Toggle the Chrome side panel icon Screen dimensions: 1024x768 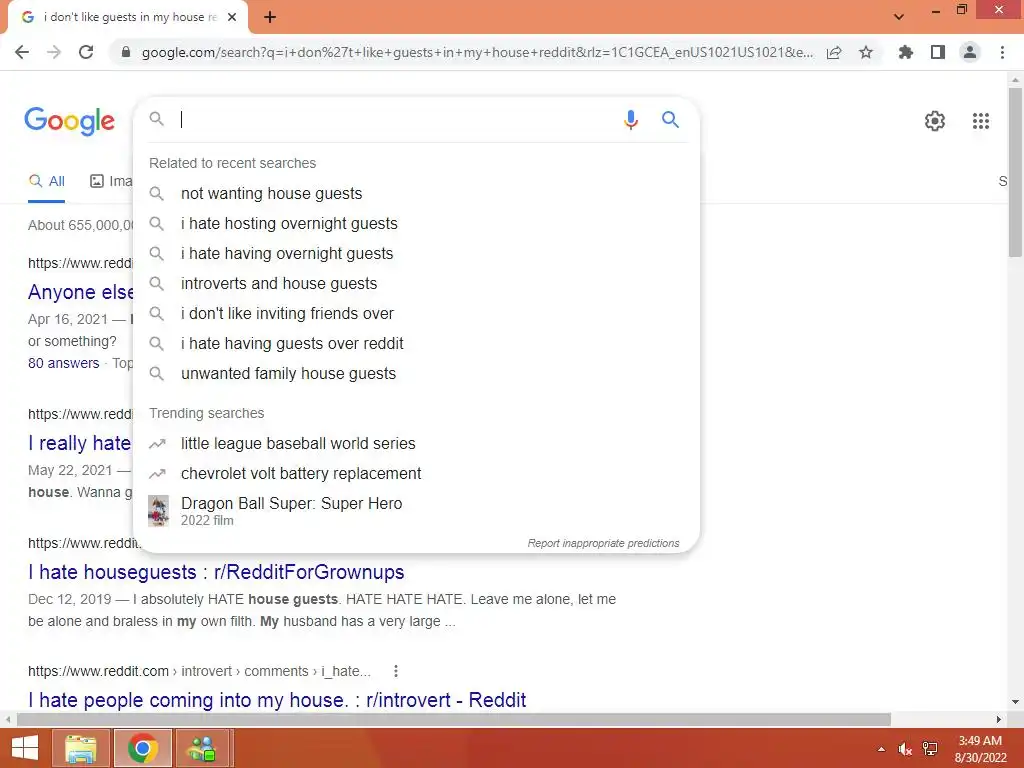(x=938, y=52)
